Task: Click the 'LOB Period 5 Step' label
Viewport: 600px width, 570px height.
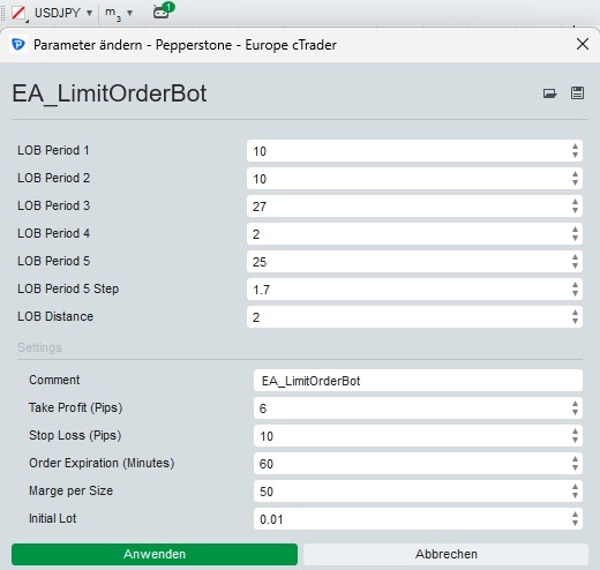Action: click(68, 289)
